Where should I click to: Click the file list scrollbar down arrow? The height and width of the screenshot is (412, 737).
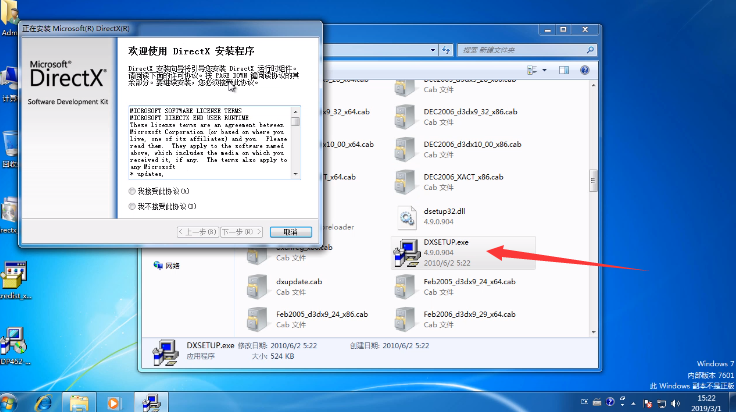pyautogui.click(x=593, y=332)
